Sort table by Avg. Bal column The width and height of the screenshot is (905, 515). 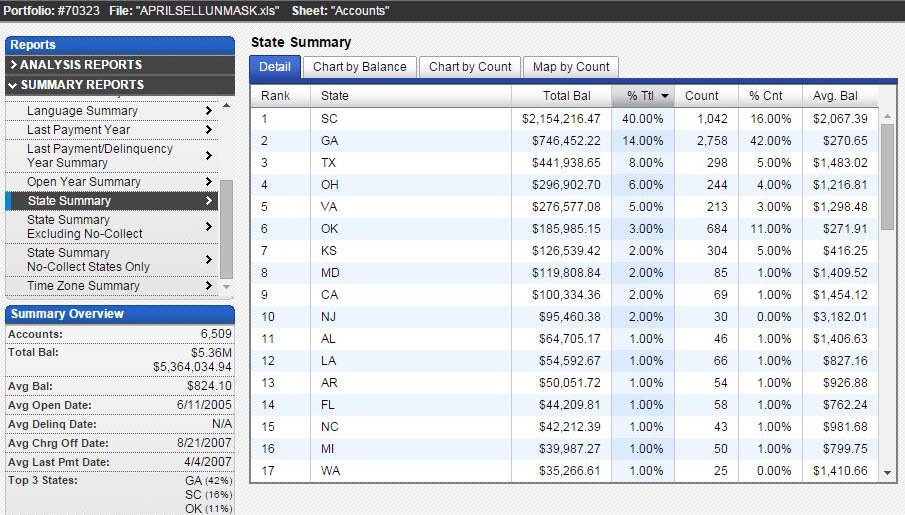(x=834, y=96)
